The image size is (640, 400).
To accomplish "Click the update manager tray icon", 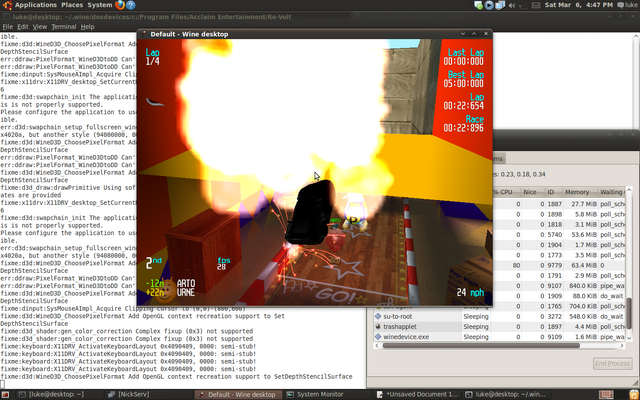I will point(478,5).
